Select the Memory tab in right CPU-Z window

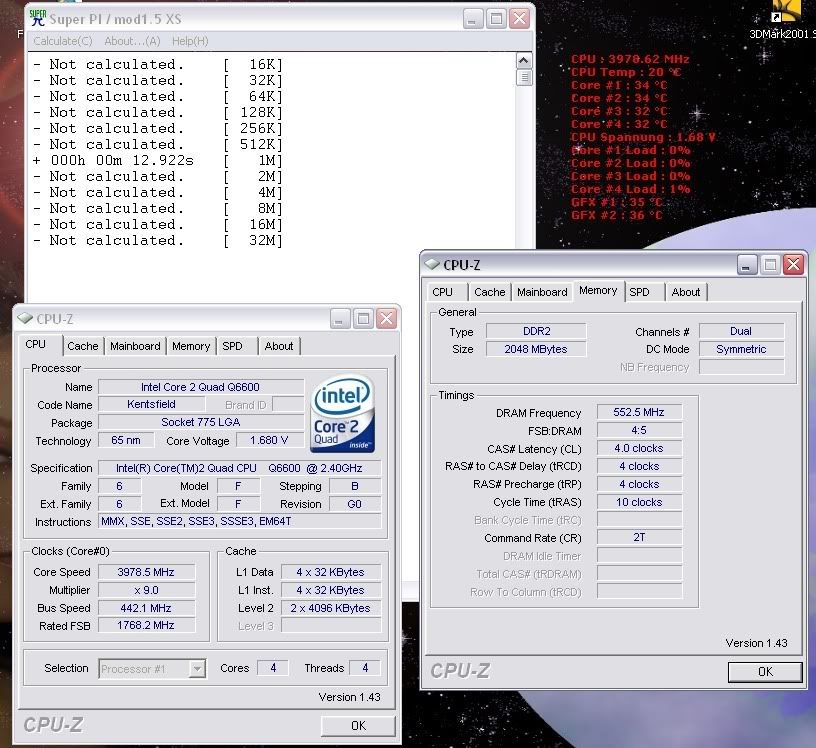pyautogui.click(x=598, y=290)
